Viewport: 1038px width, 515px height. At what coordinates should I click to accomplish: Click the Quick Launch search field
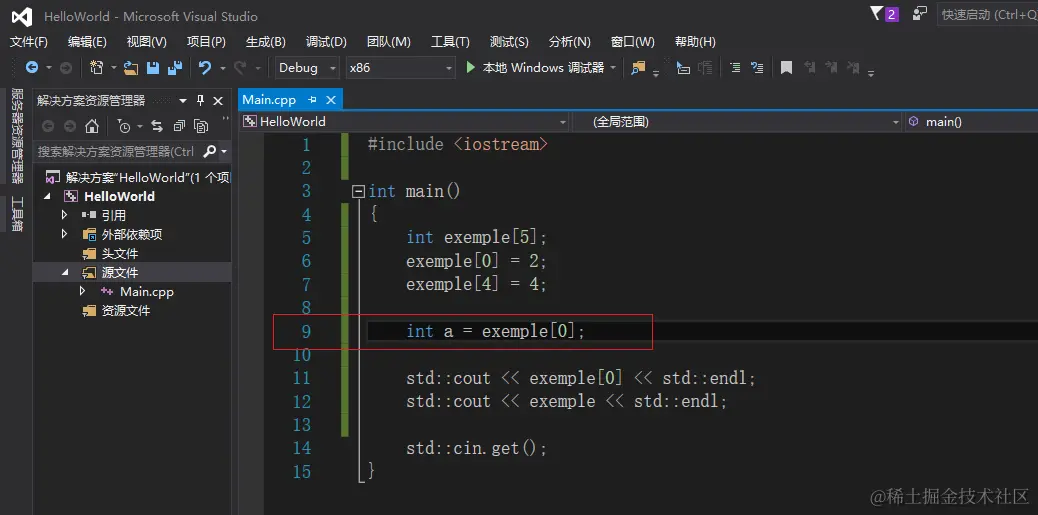tap(988, 14)
